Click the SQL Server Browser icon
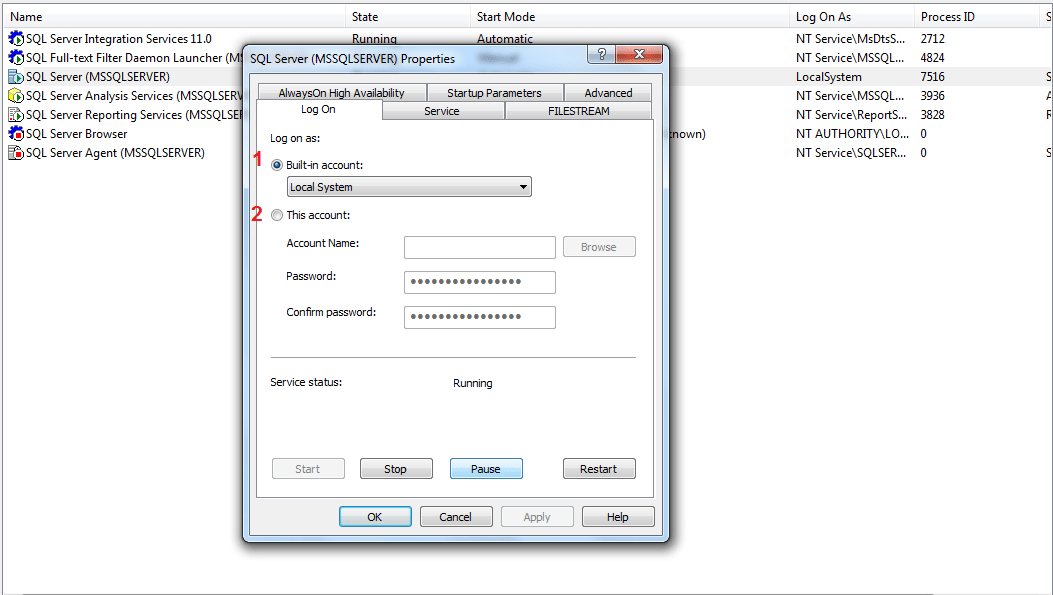1053x595 pixels. [15, 134]
